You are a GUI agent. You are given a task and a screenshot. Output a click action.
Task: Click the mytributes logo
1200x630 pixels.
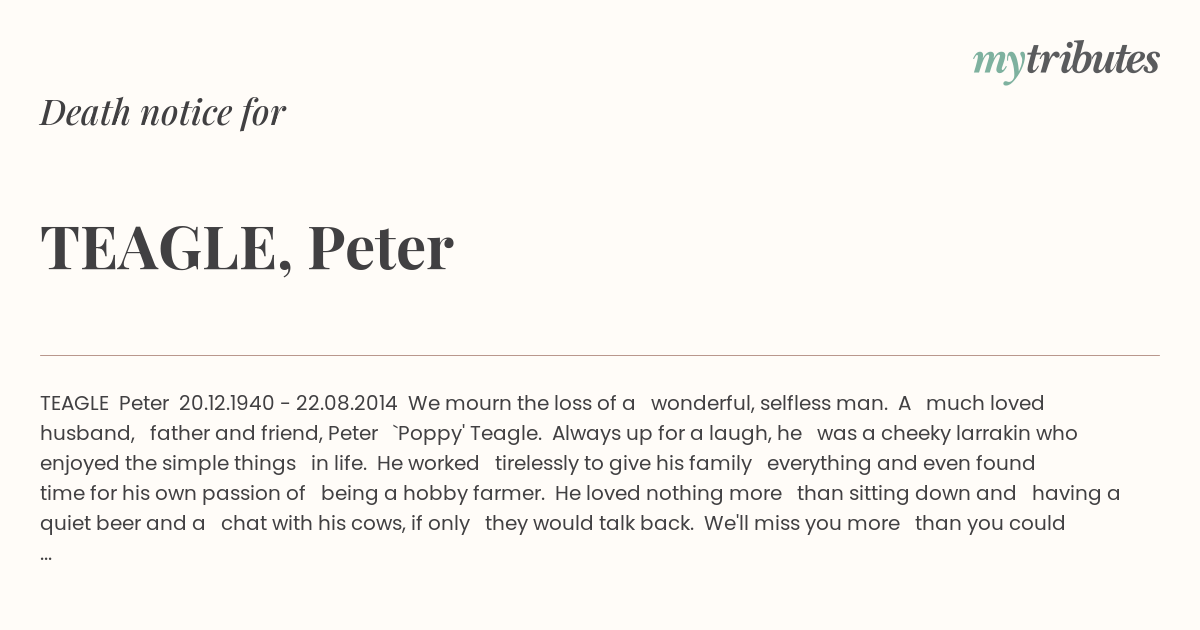(1066, 60)
